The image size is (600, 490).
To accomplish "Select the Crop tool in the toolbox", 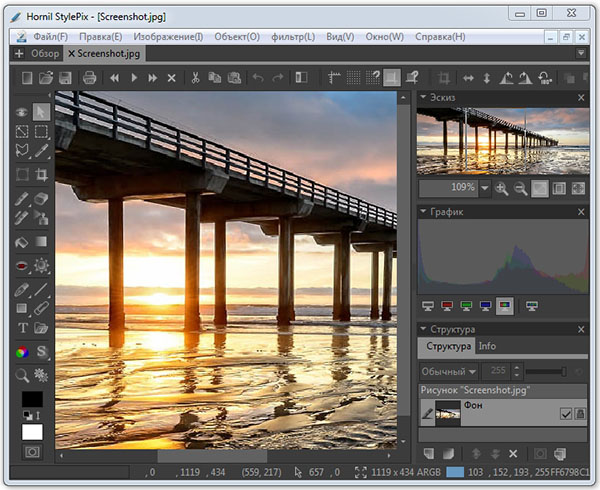I will click(x=41, y=174).
